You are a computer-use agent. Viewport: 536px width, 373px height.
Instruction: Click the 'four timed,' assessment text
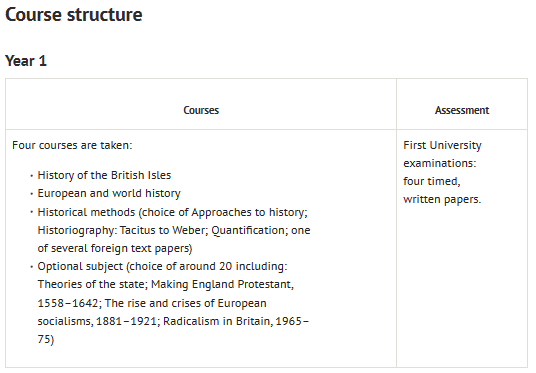click(x=432, y=181)
